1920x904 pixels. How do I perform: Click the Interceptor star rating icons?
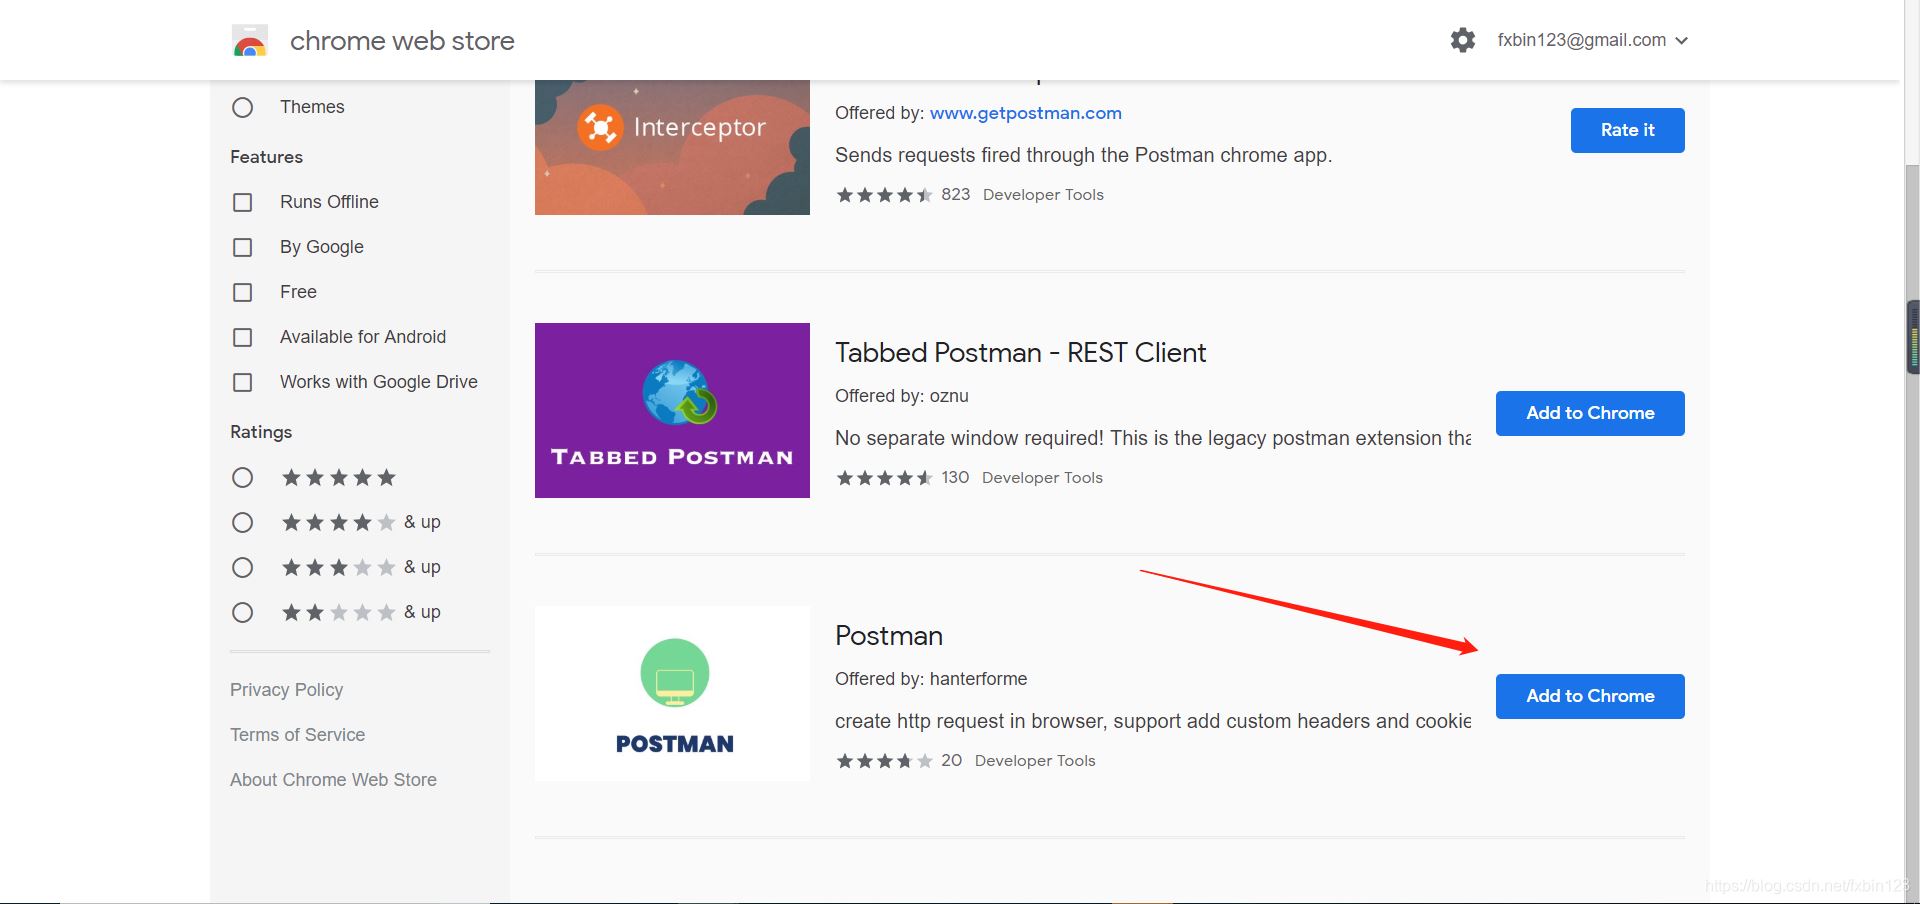(884, 195)
